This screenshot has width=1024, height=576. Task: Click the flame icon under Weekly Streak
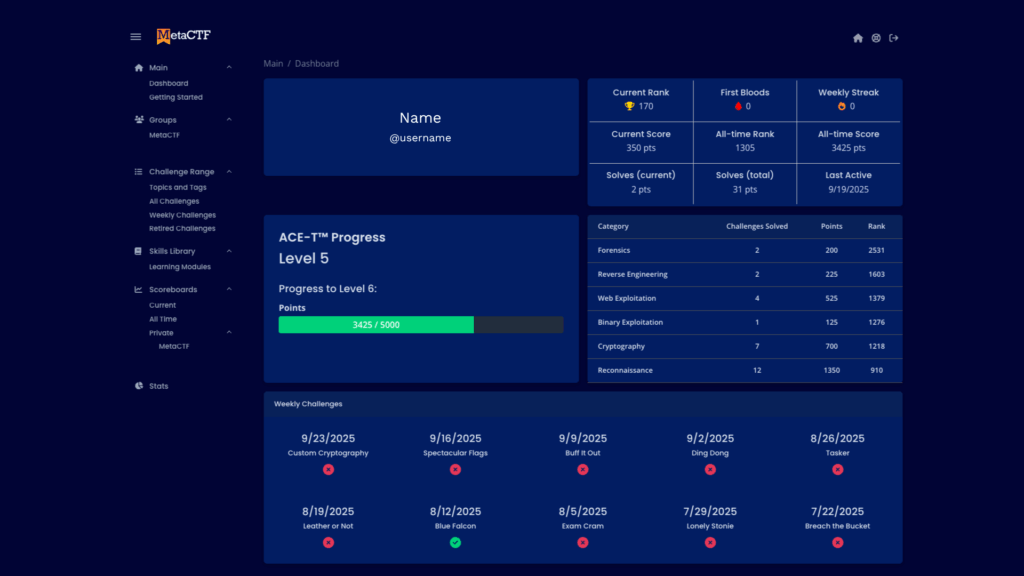[841, 106]
